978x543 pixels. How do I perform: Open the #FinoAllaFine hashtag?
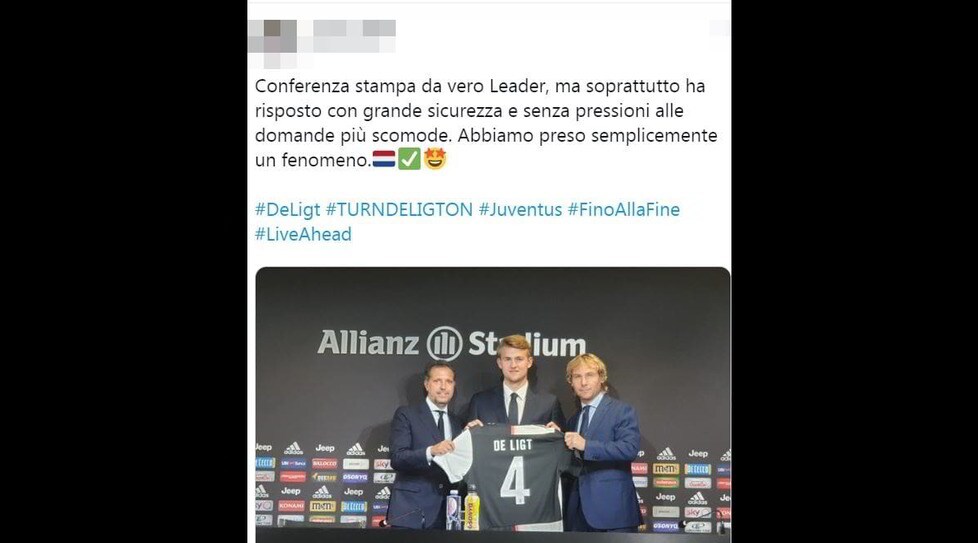[624, 209]
